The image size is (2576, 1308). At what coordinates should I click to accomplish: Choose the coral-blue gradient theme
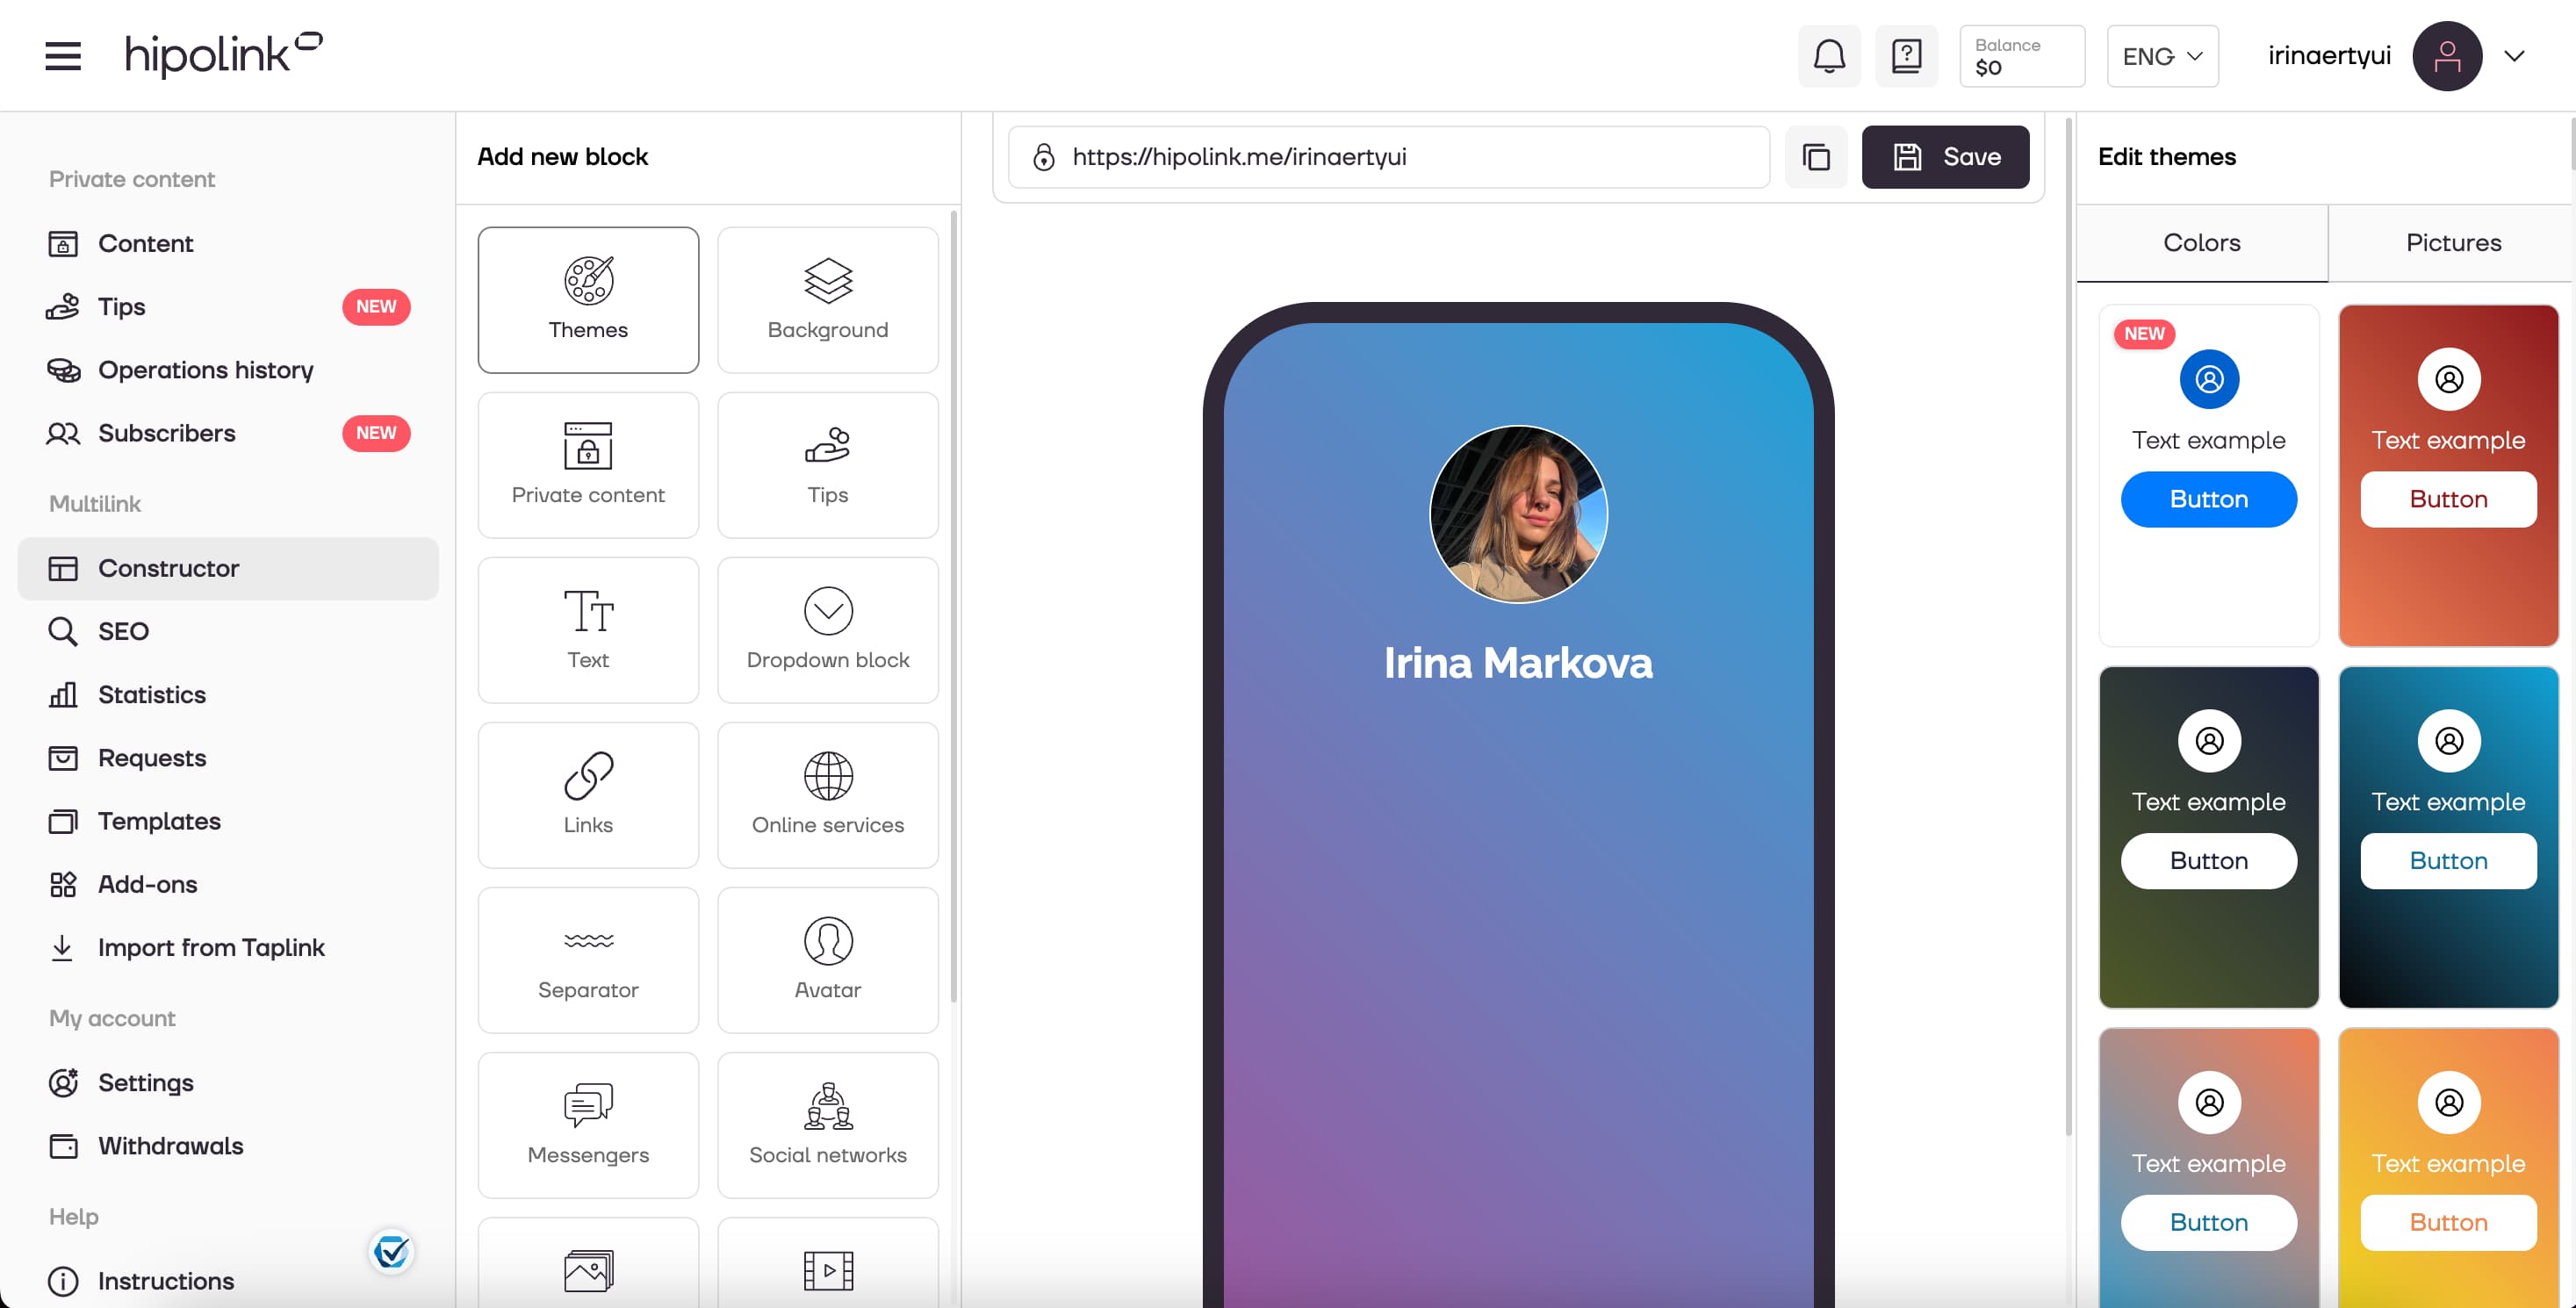(x=2208, y=1168)
